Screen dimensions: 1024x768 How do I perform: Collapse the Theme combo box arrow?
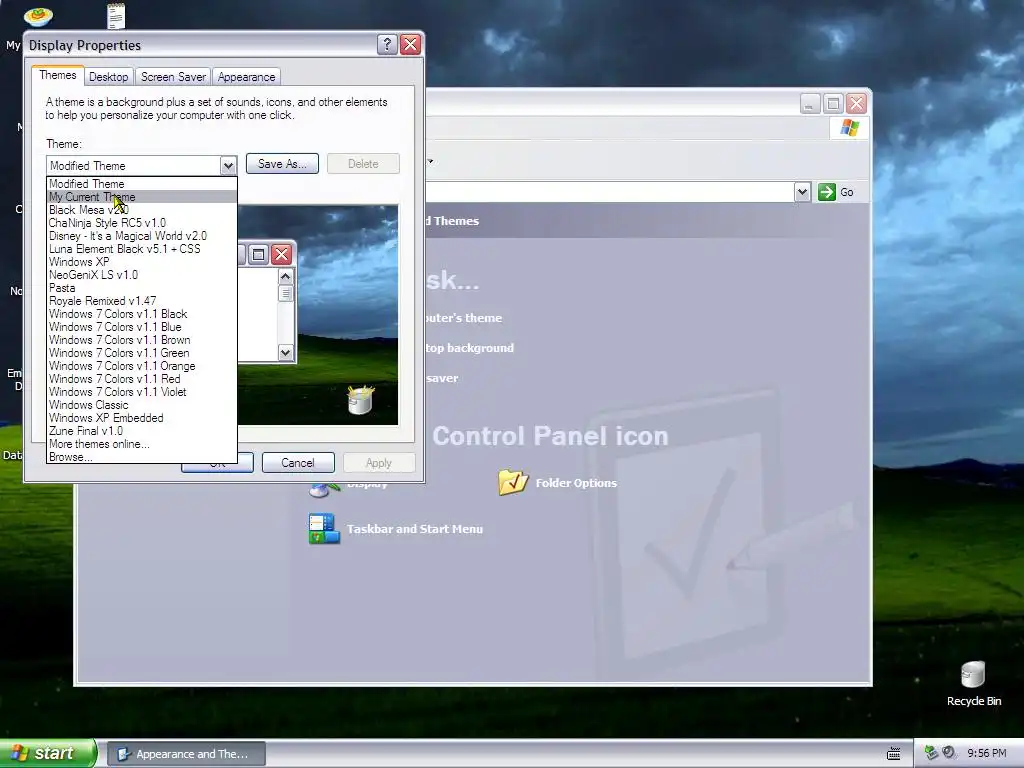pyautogui.click(x=228, y=166)
